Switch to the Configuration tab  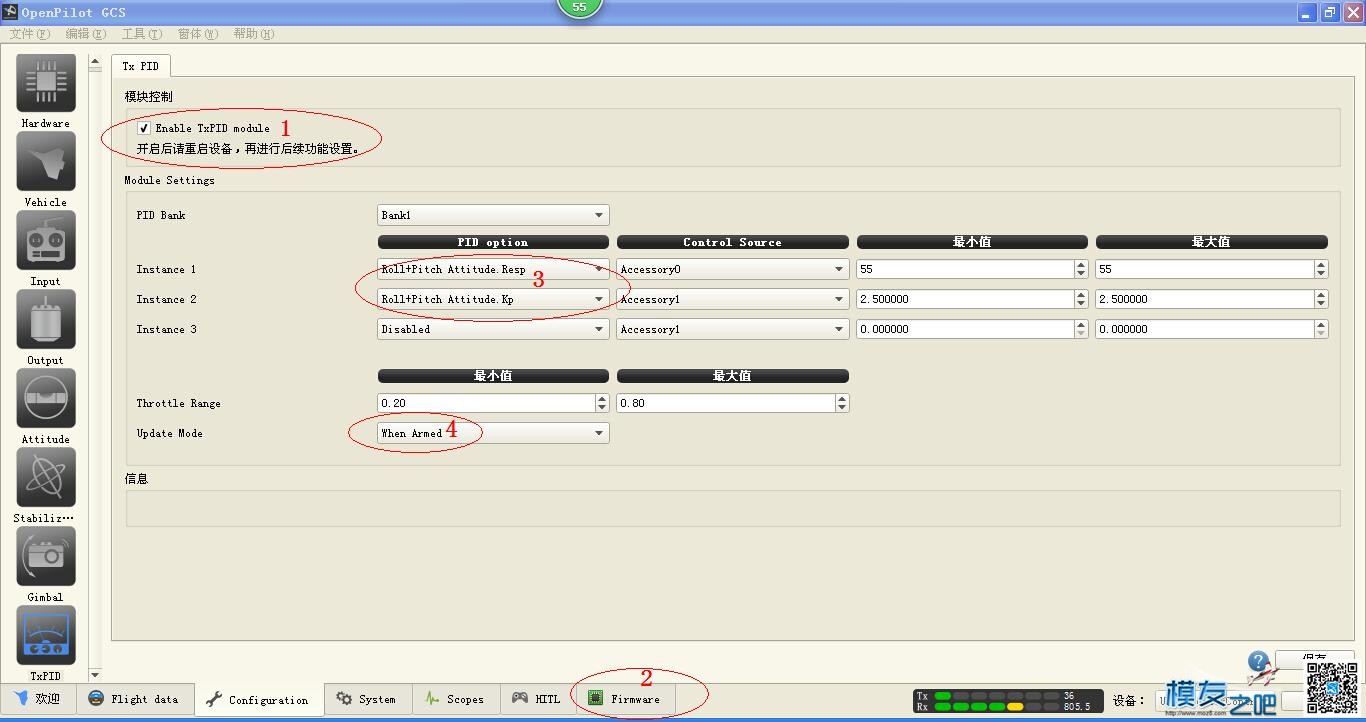pyautogui.click(x=258, y=700)
